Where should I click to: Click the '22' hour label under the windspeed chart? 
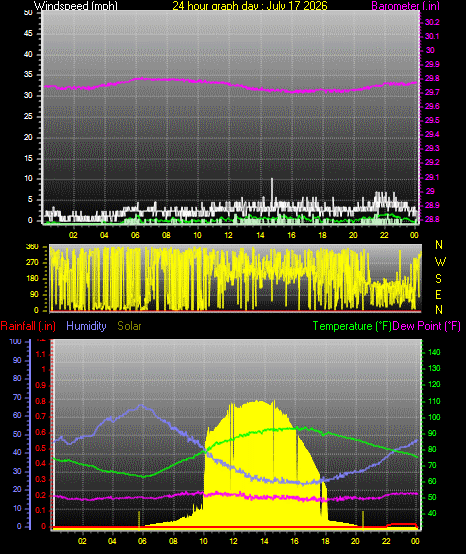pyautogui.click(x=384, y=235)
